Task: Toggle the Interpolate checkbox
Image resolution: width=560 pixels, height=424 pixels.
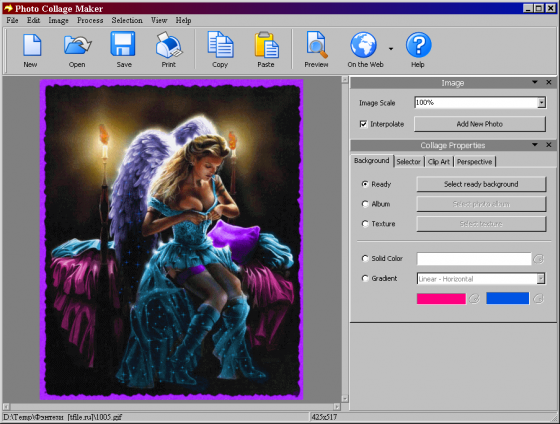Action: [363, 124]
